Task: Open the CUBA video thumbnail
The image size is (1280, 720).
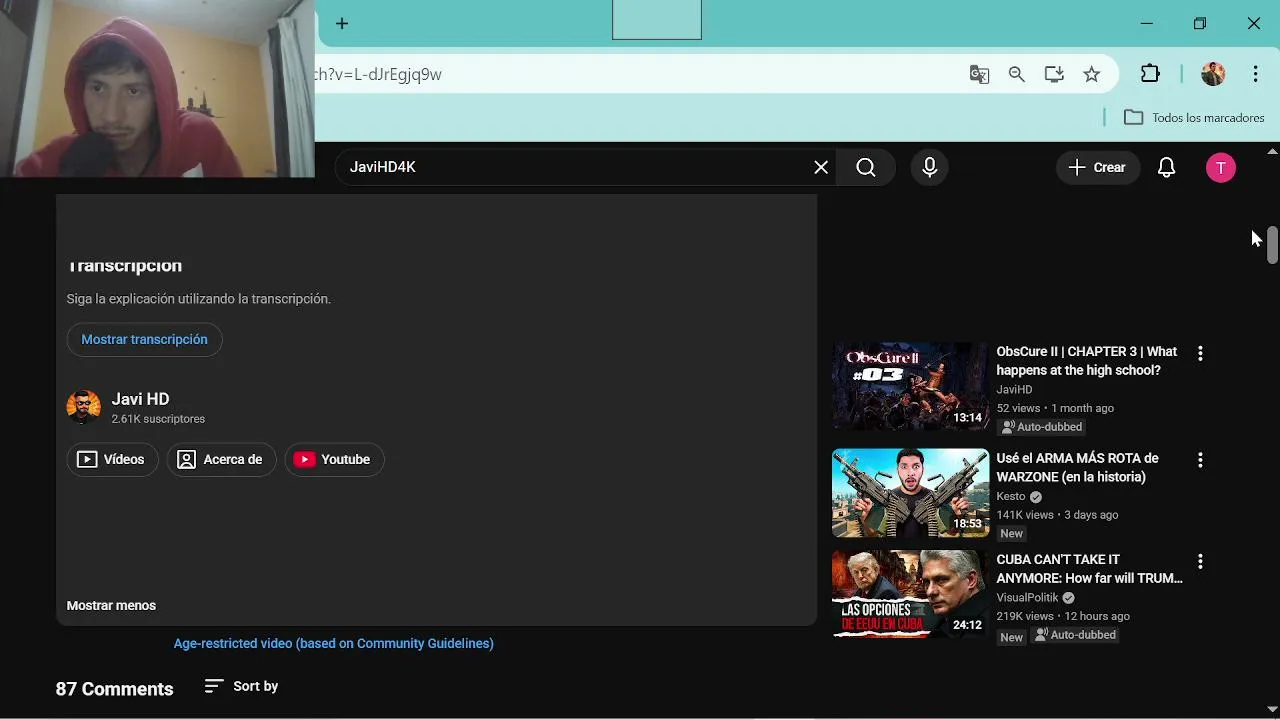Action: point(910,594)
